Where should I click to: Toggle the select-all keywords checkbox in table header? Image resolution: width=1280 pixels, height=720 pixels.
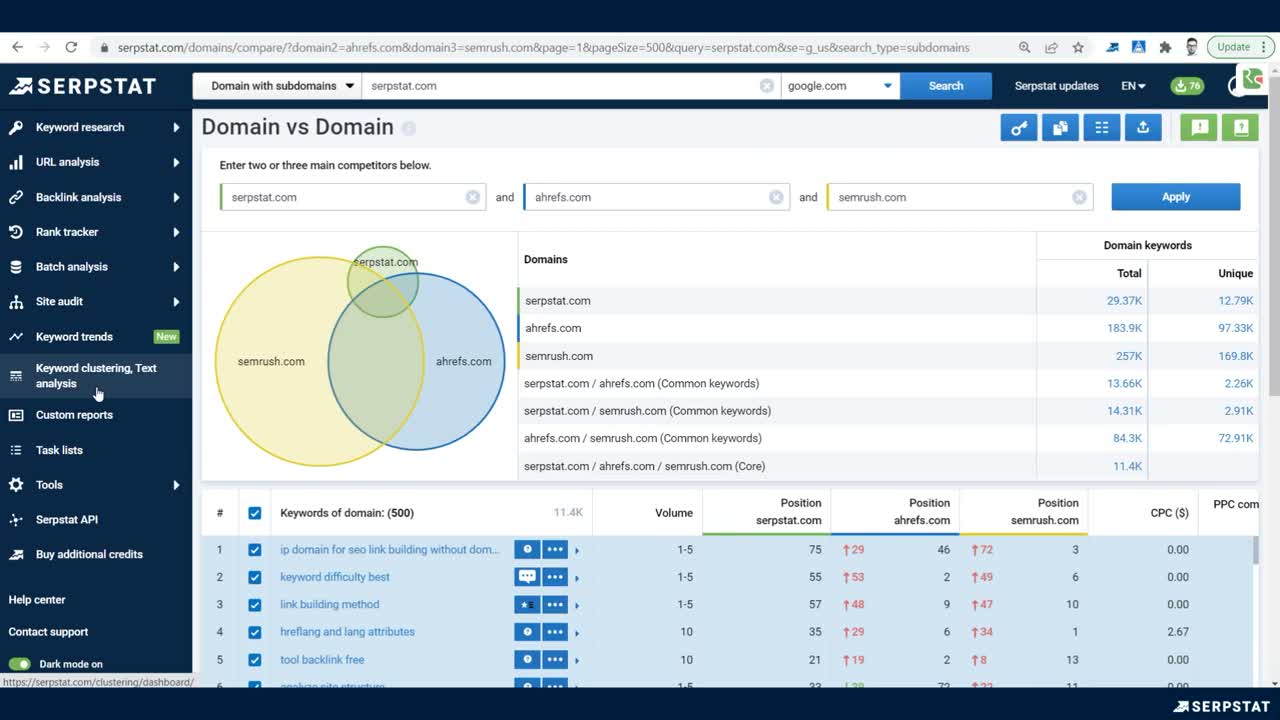(255, 513)
